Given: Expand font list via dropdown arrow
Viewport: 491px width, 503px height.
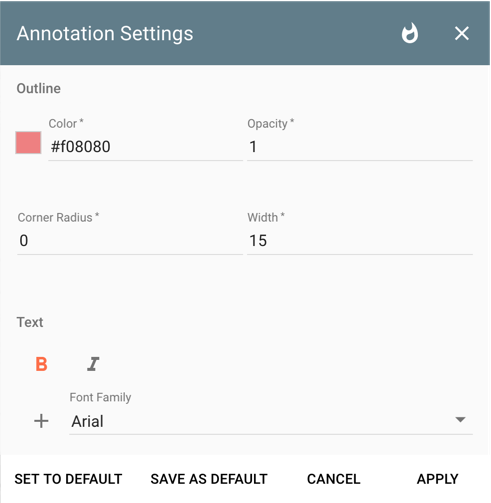Looking at the screenshot, I should tap(460, 420).
